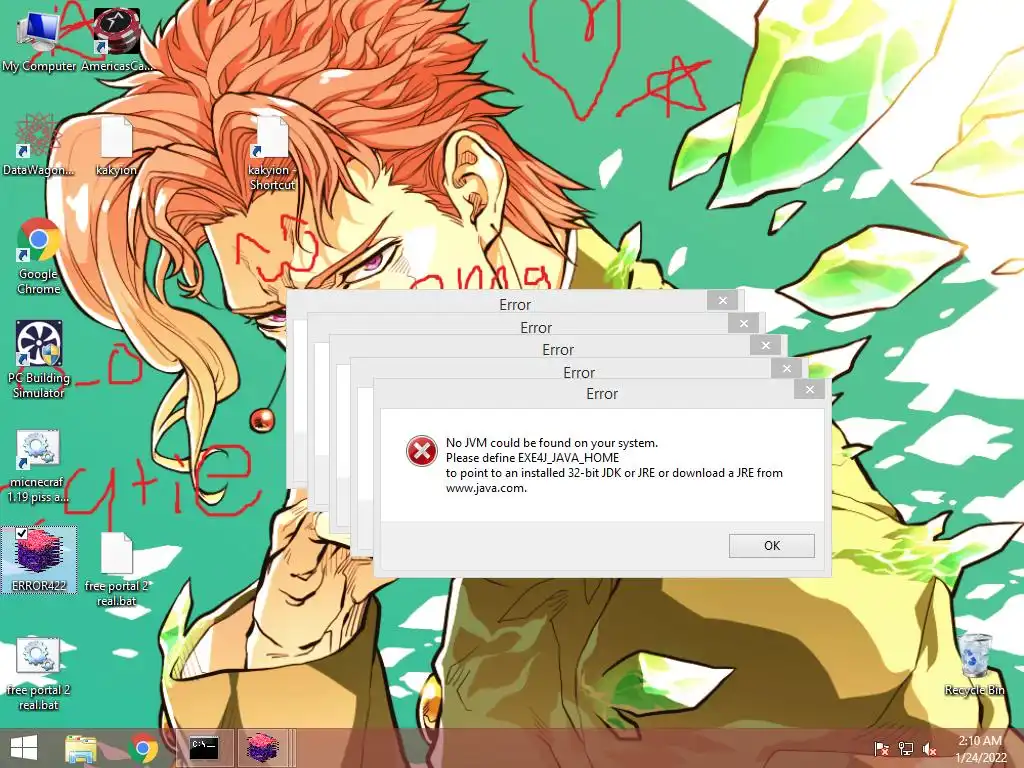The width and height of the screenshot is (1024, 768).
Task: Close the second Error dialog behind front
Action: click(x=787, y=368)
